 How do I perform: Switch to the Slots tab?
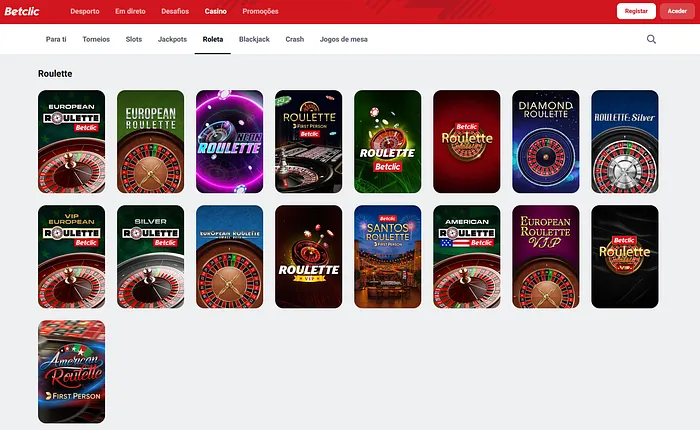coord(134,39)
